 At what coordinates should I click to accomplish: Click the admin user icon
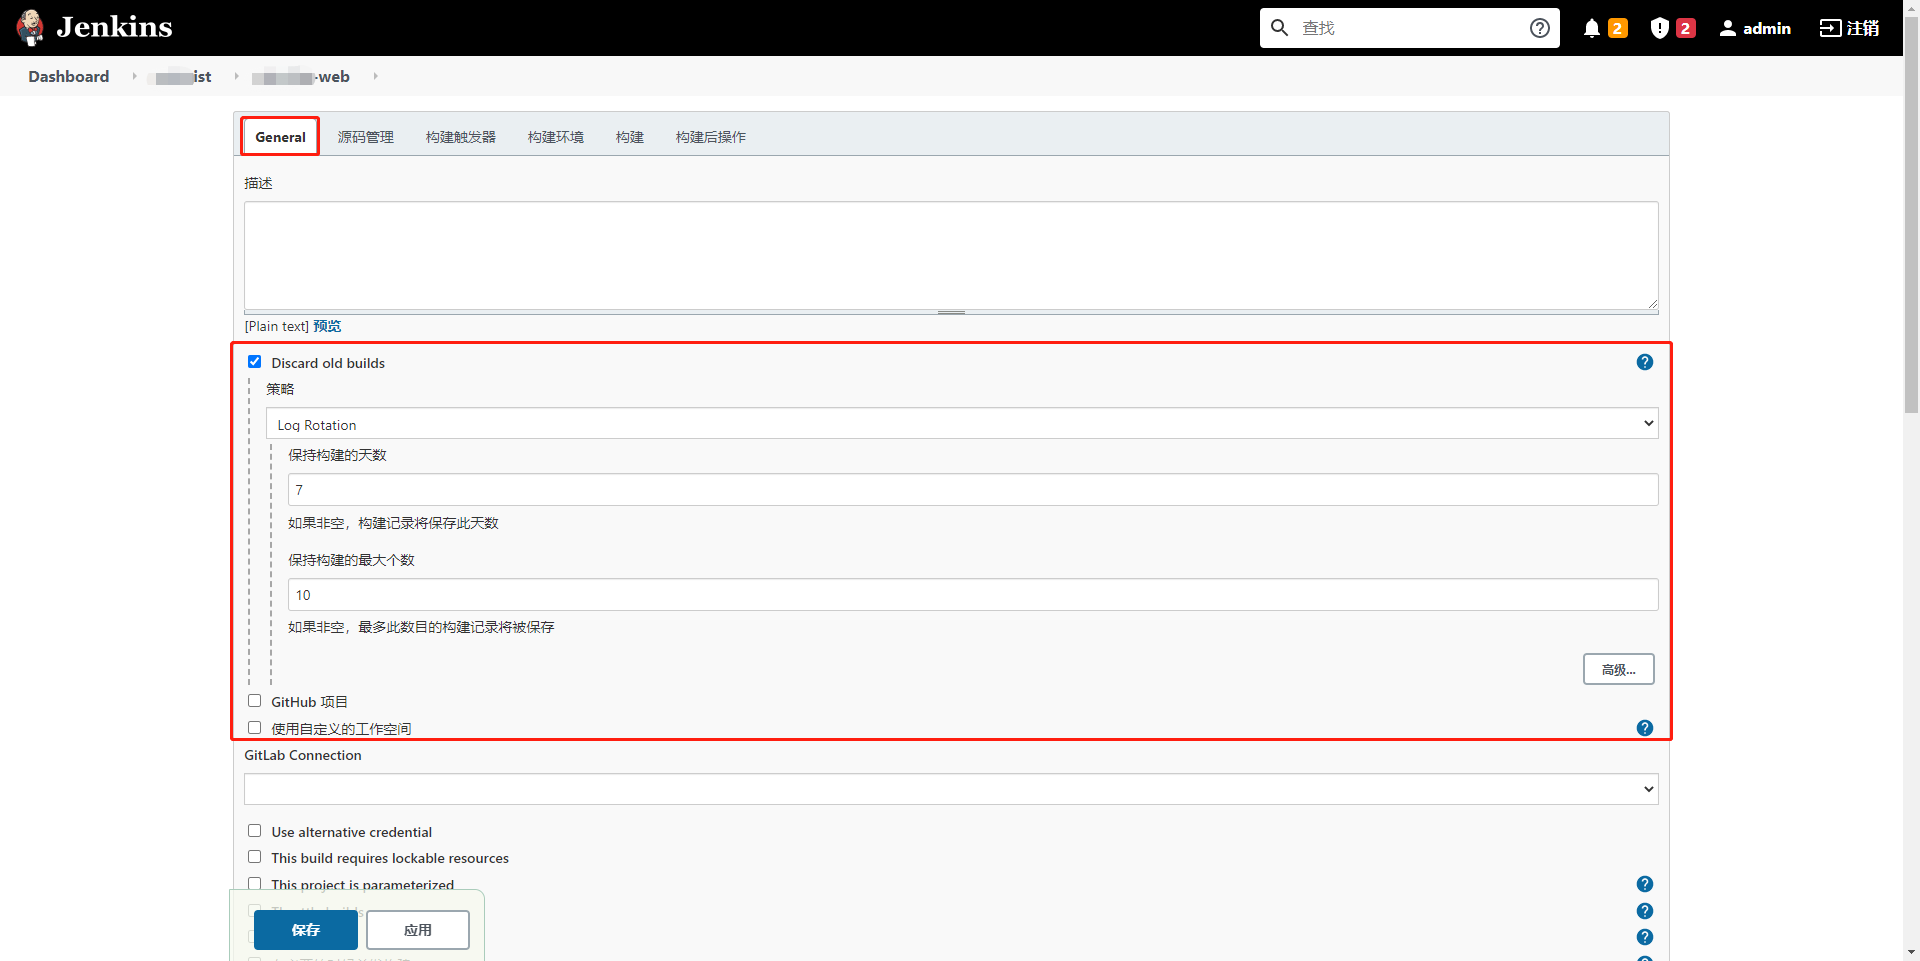[1728, 28]
